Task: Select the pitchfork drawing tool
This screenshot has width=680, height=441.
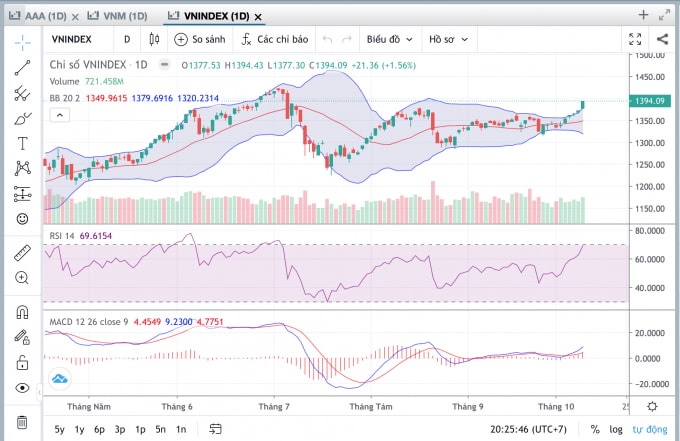Action: tap(22, 93)
